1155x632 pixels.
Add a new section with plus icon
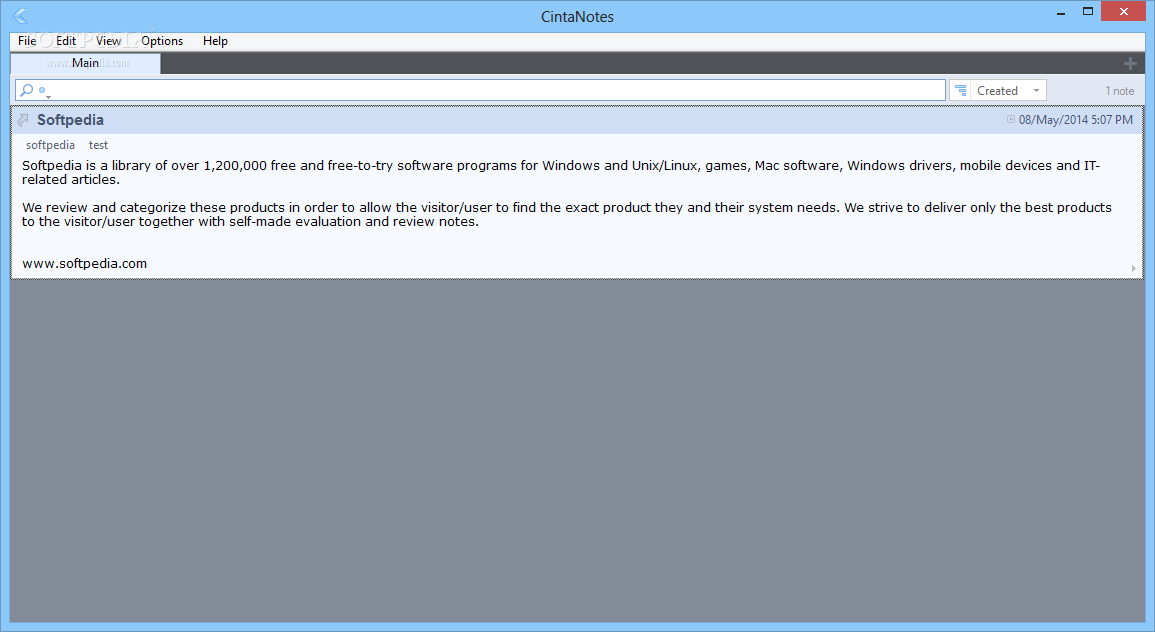coord(1130,64)
